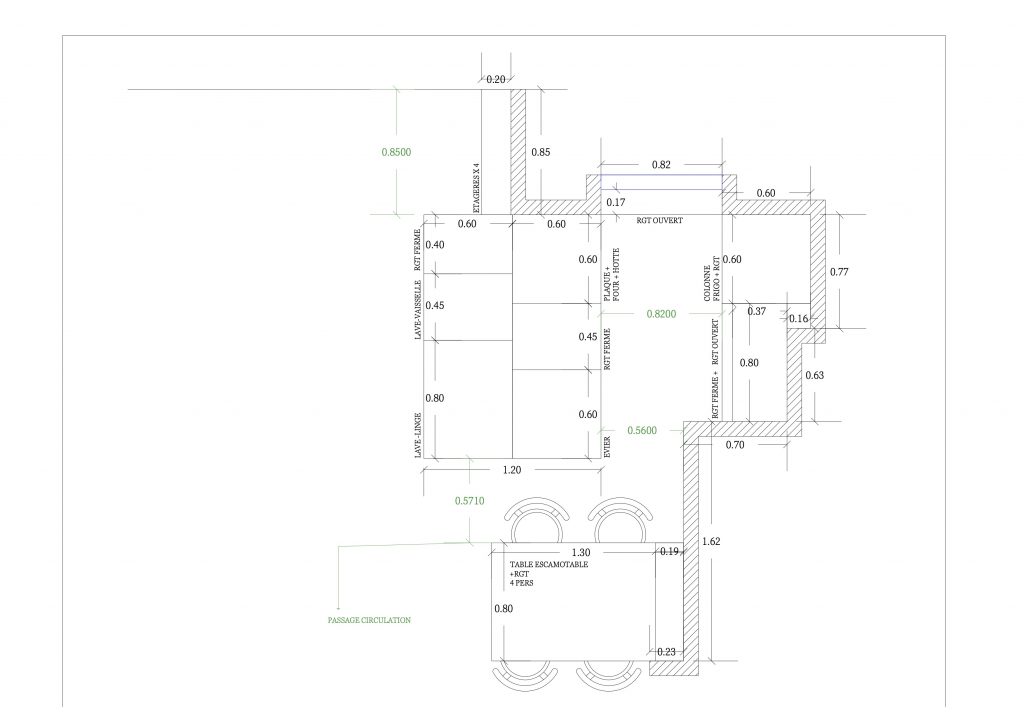Click the green 0.5600 dimension
1024x724 pixels.
(x=642, y=430)
